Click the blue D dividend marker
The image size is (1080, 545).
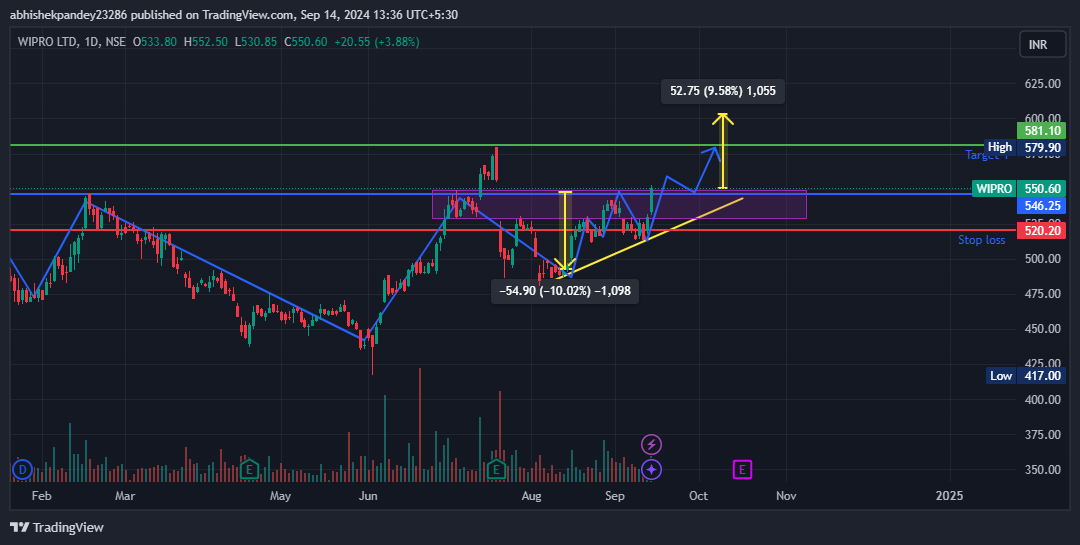tap(22, 470)
